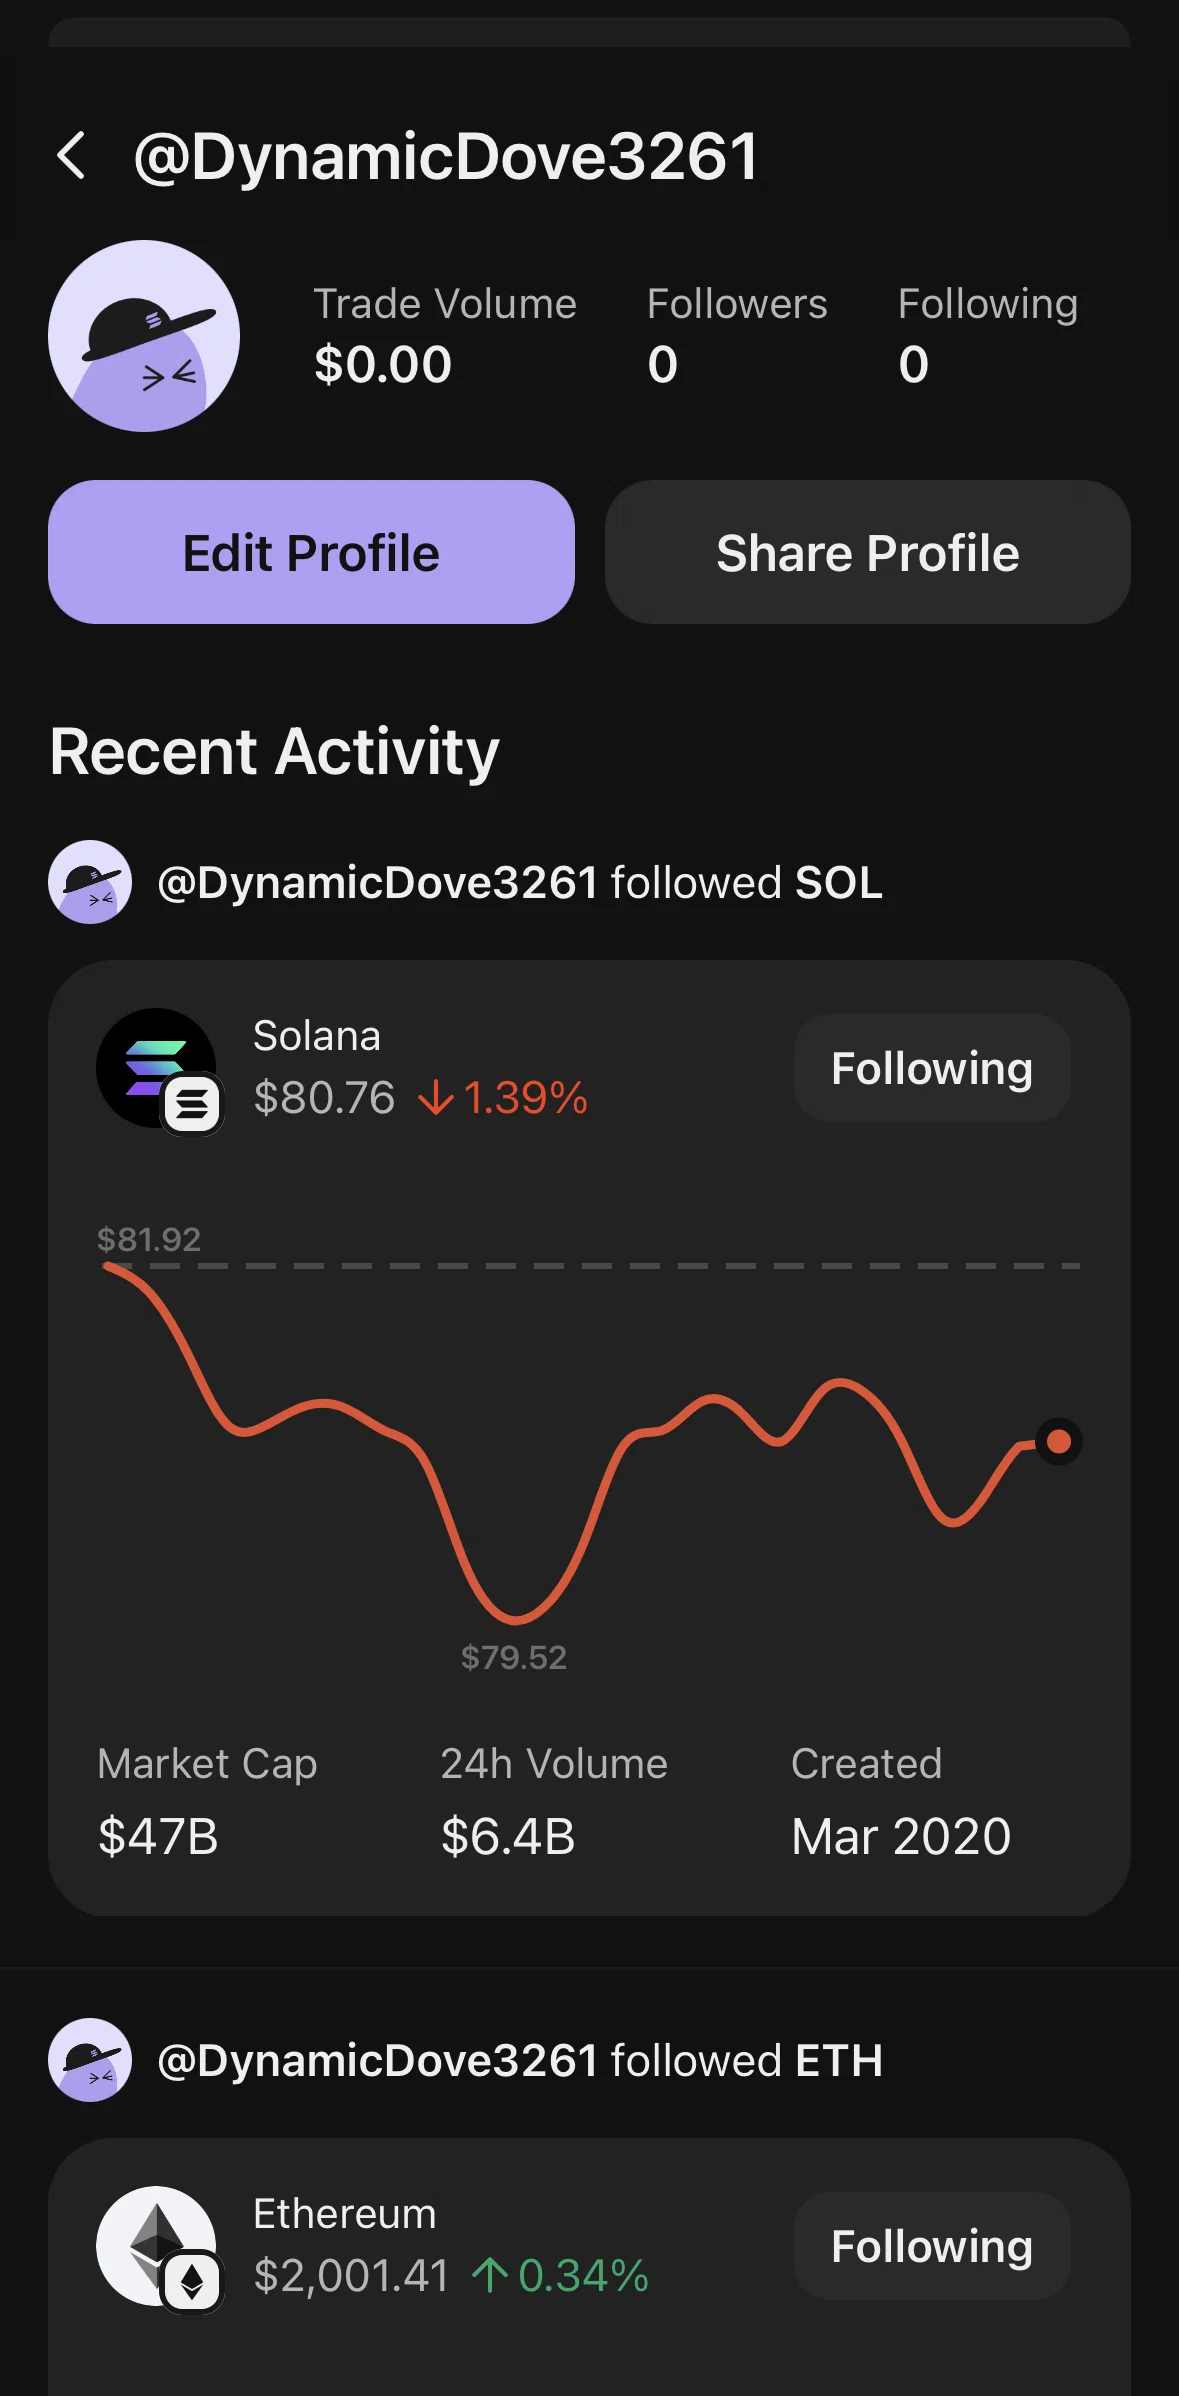
Task: Tap @DynamicDove3261 username in ETH activity
Action: 378,2061
